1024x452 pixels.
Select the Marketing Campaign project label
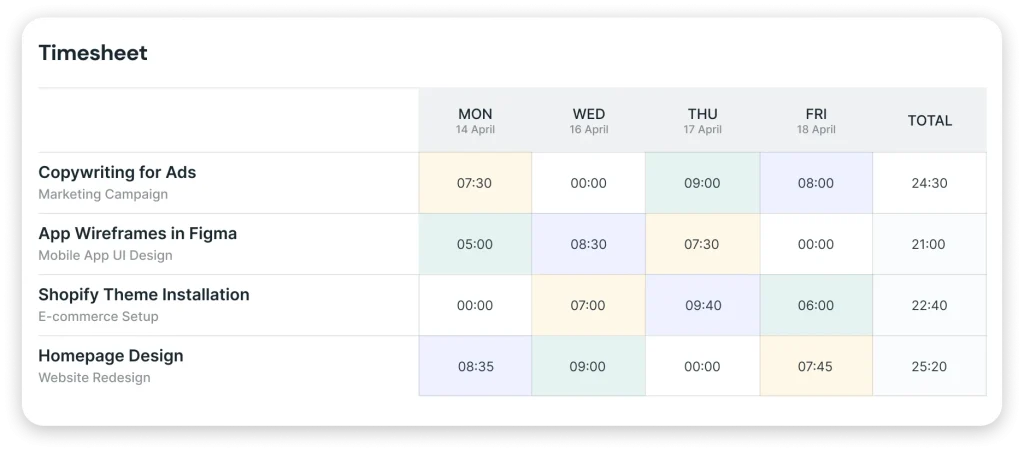coord(103,194)
